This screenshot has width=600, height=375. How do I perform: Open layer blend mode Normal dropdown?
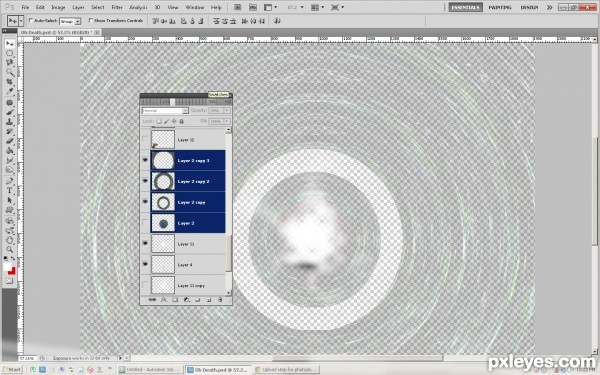165,111
